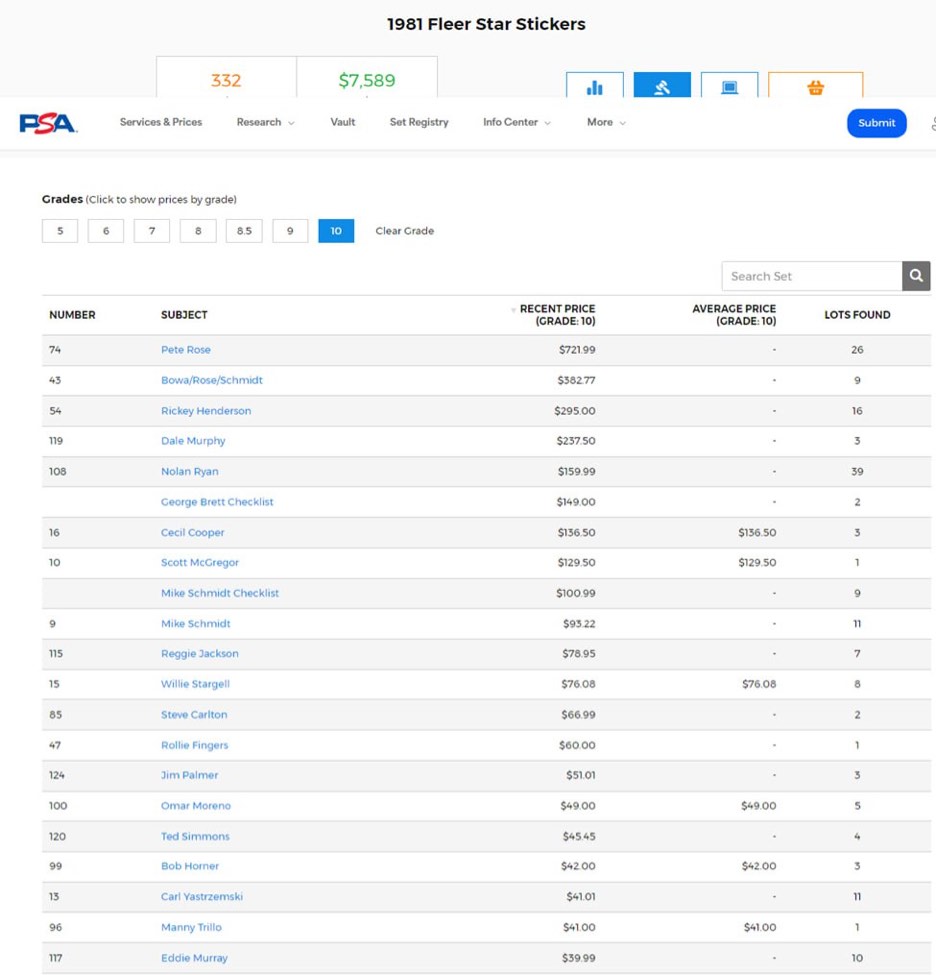This screenshot has width=936, height=975.
Task: Open Reggie Jackson card link
Action: tap(200, 654)
